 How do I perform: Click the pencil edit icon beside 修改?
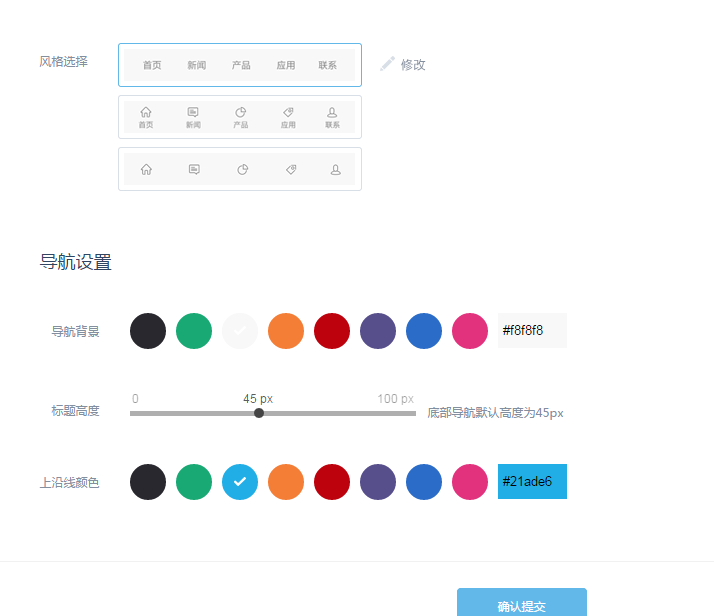point(388,64)
